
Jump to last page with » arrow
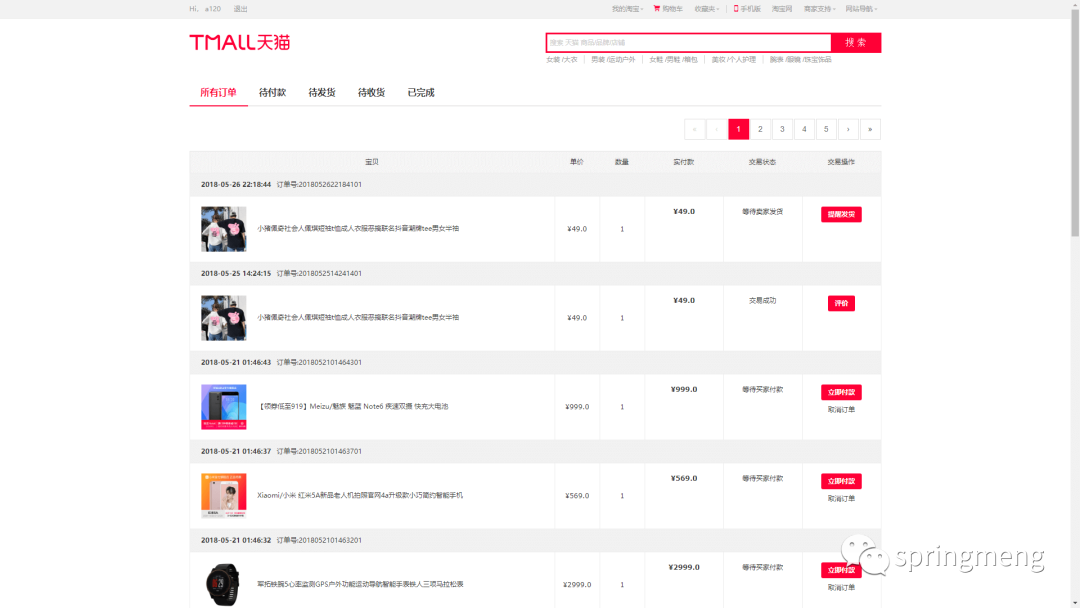coord(871,129)
